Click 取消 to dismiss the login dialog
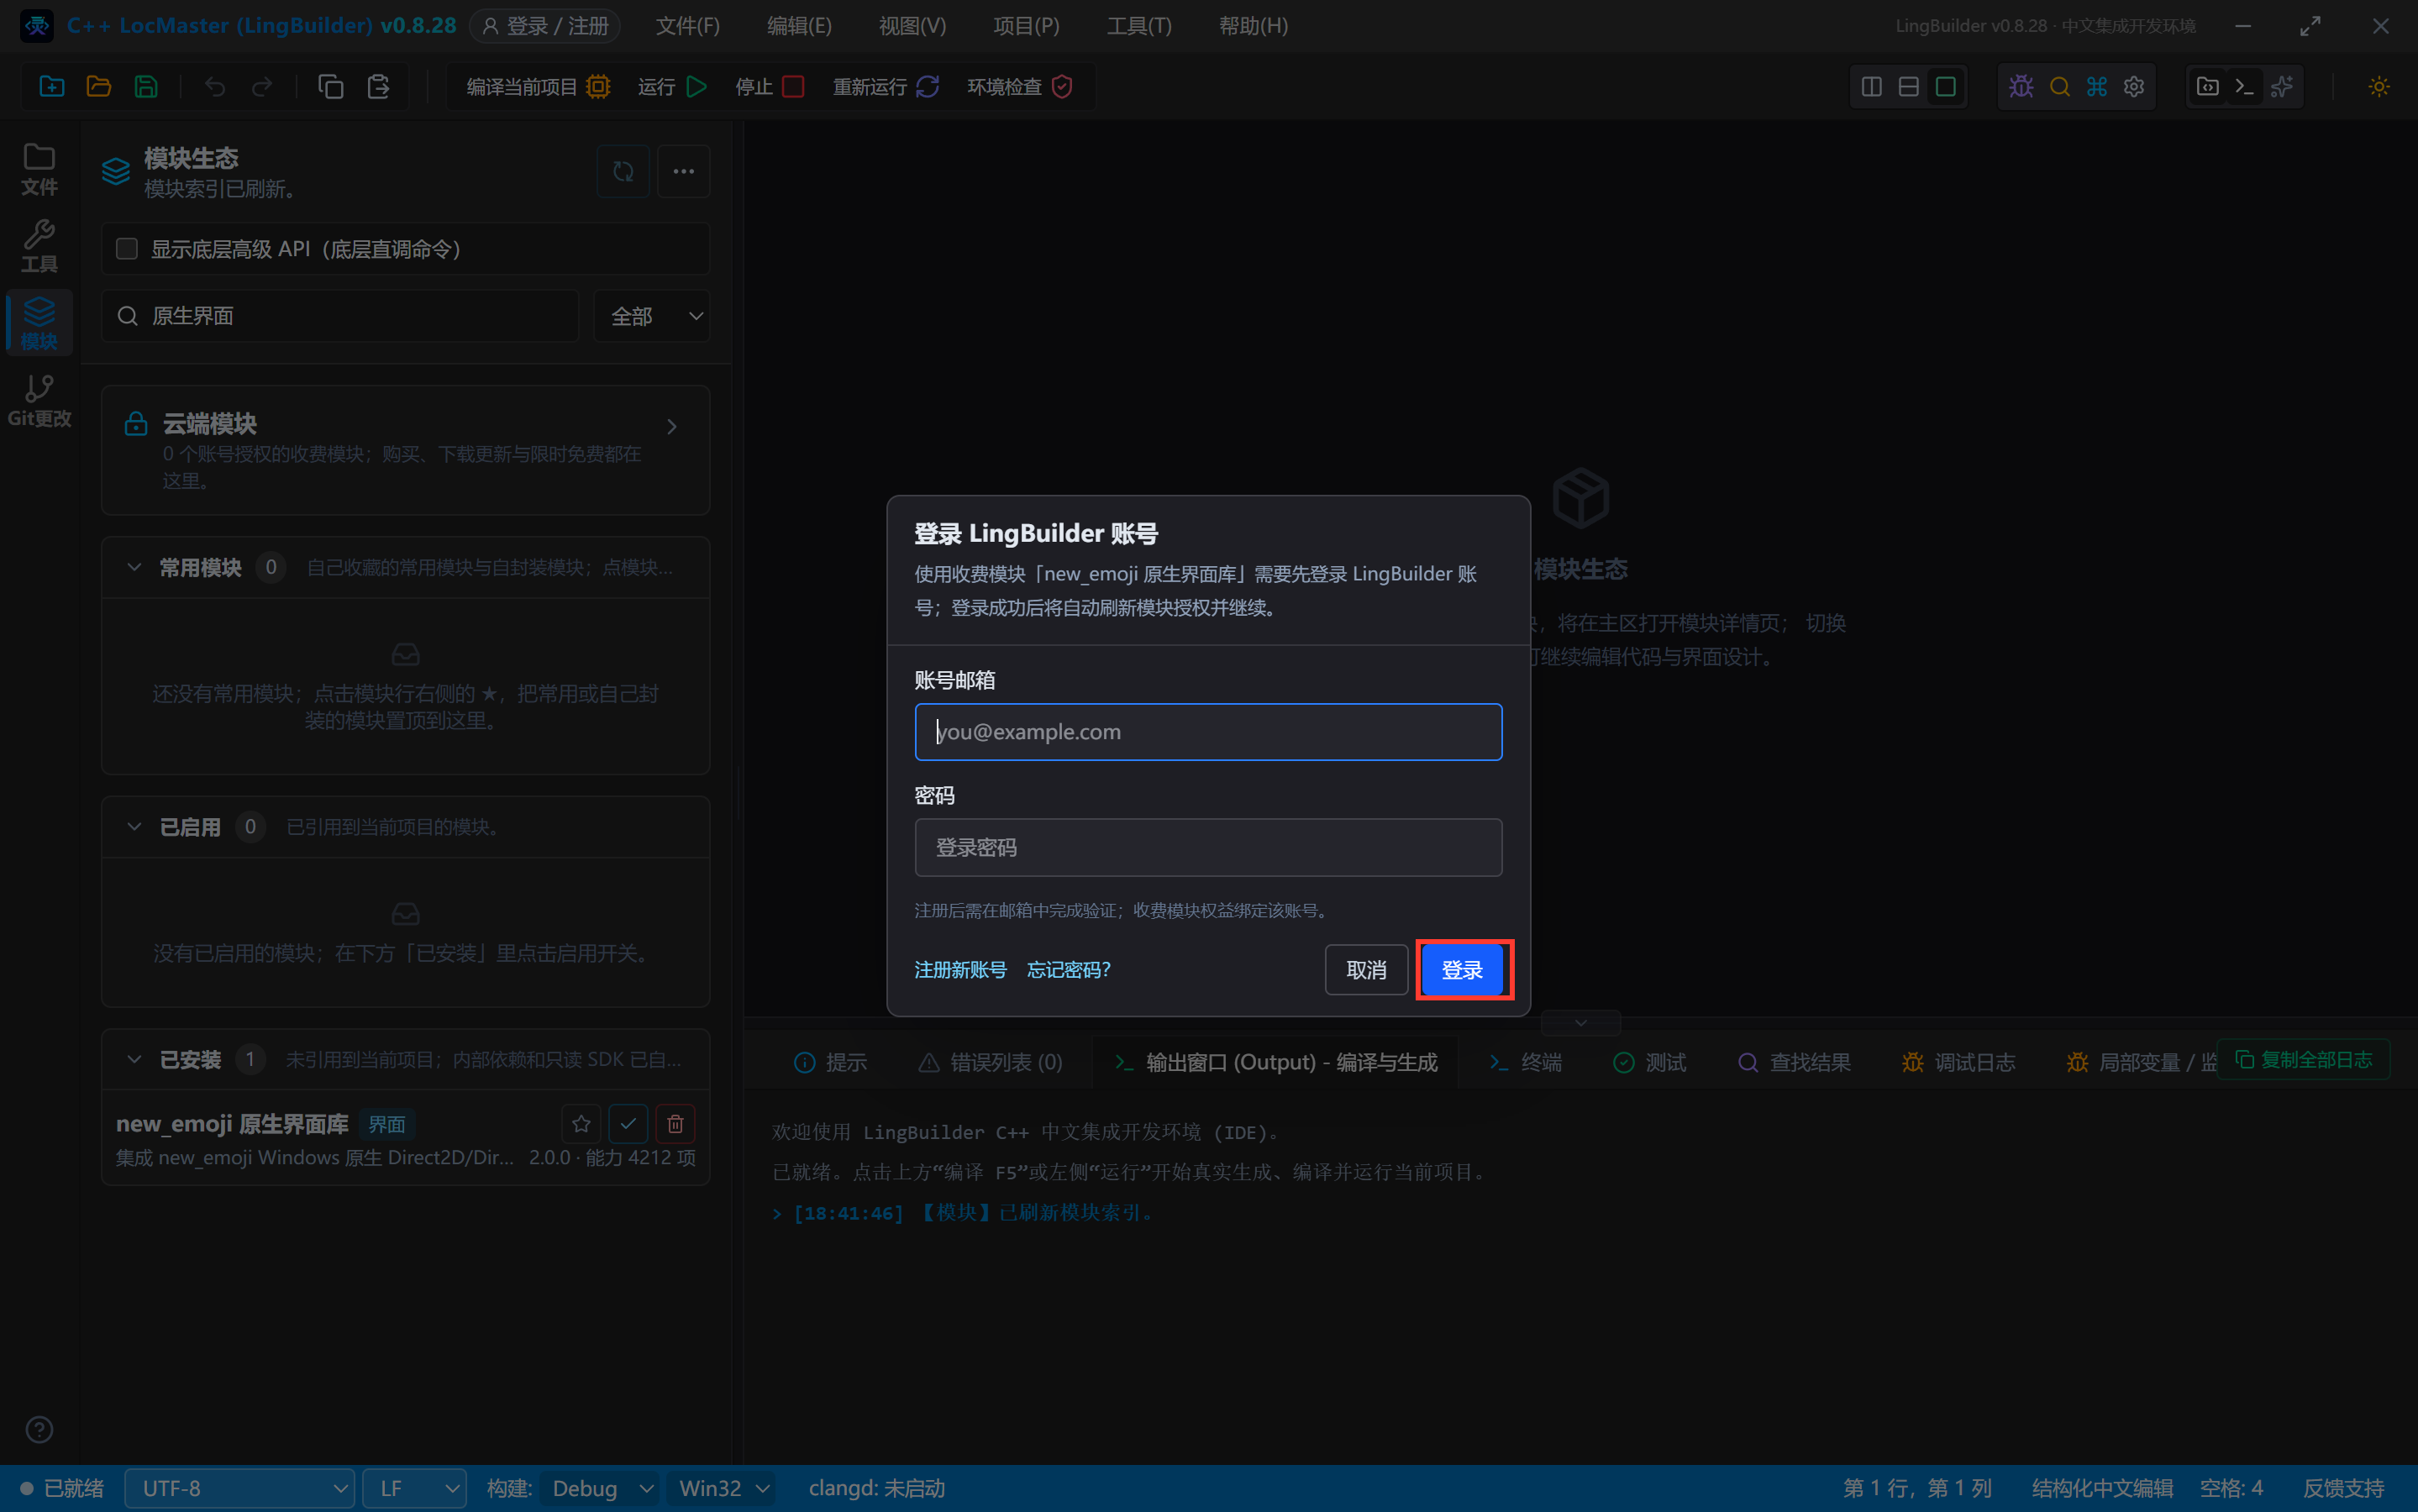Viewport: 2418px width, 1512px height. 1366,970
